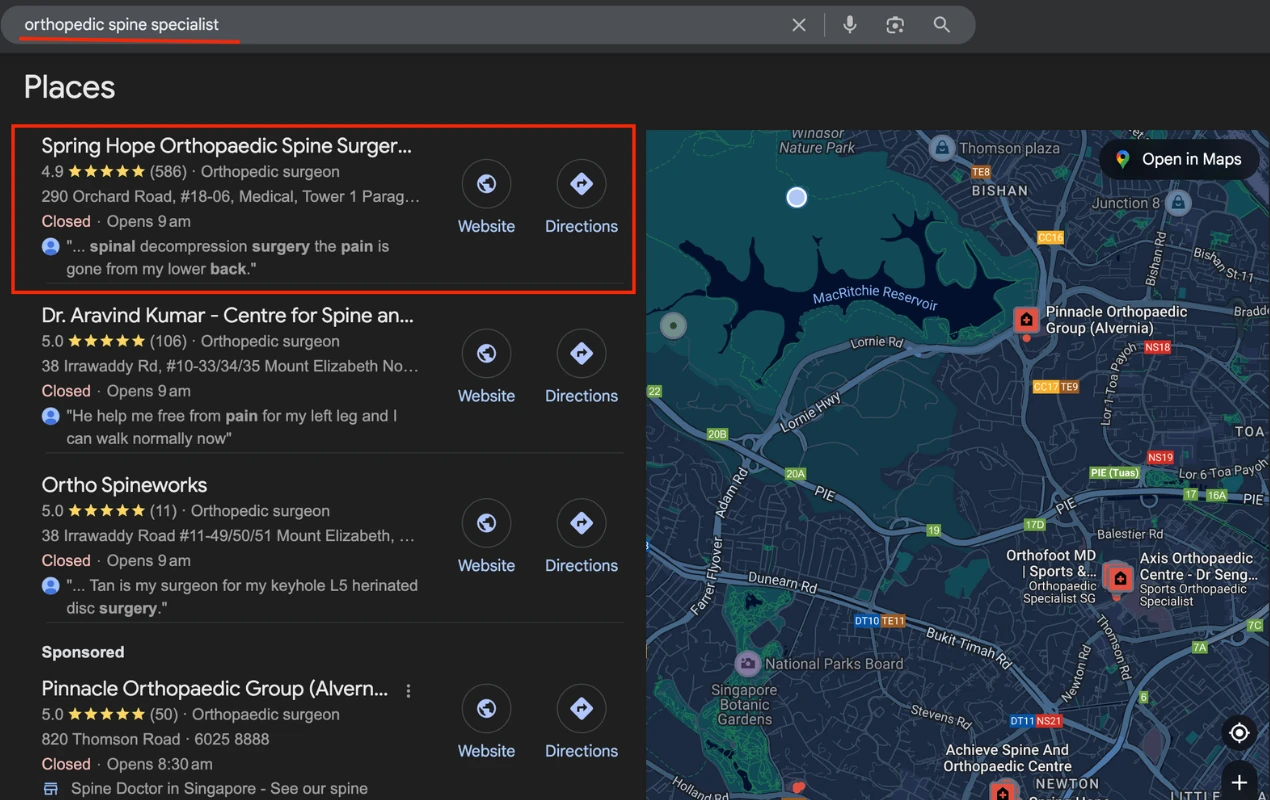The height and width of the screenshot is (800, 1270).
Task: Open Google Lens image search icon
Action: [x=895, y=25]
